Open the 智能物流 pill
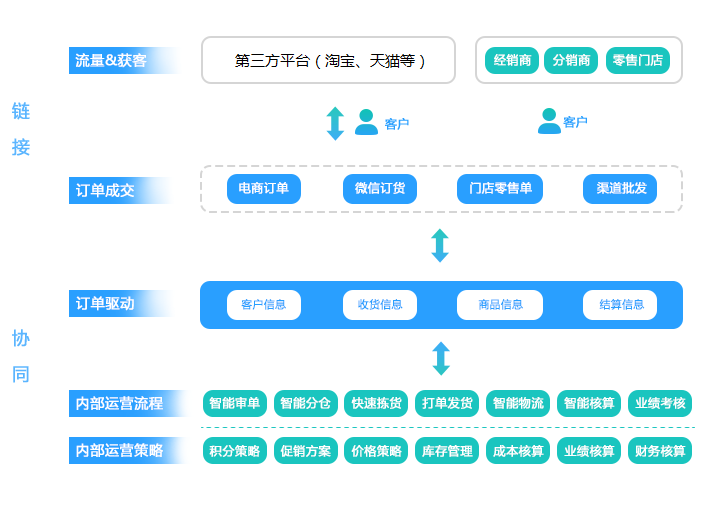 pyautogui.click(x=518, y=403)
